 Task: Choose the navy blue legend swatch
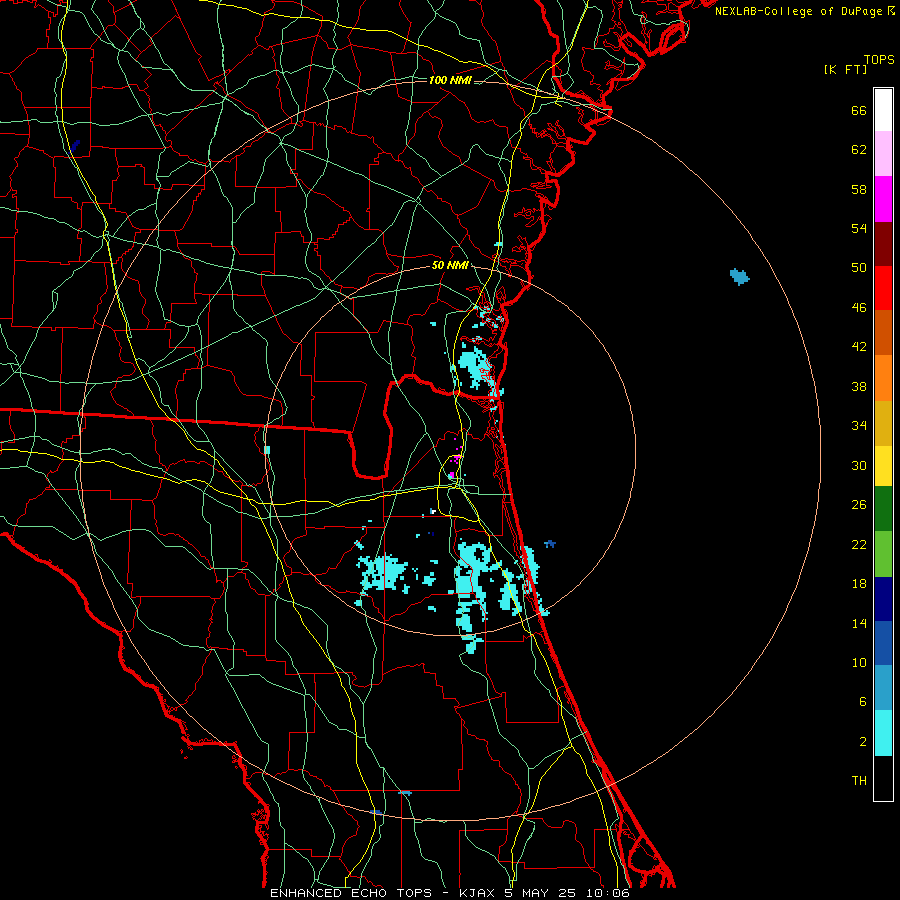coord(883,599)
